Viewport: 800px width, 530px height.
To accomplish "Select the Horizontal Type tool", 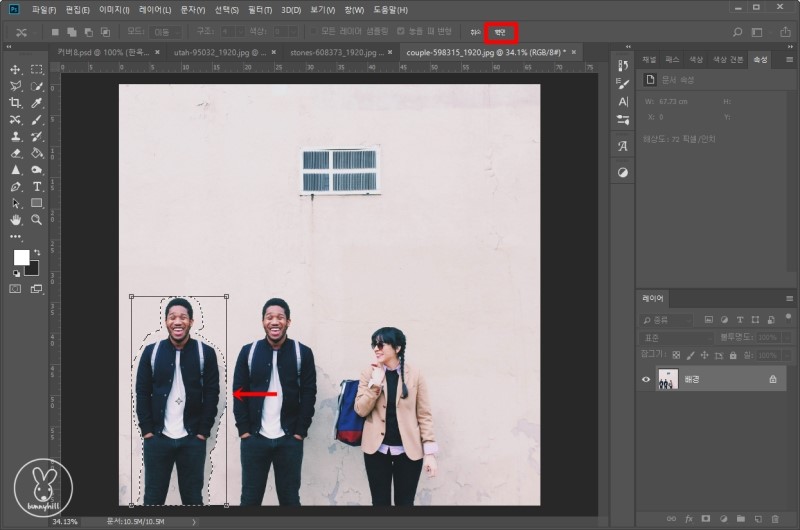I will tap(37, 186).
